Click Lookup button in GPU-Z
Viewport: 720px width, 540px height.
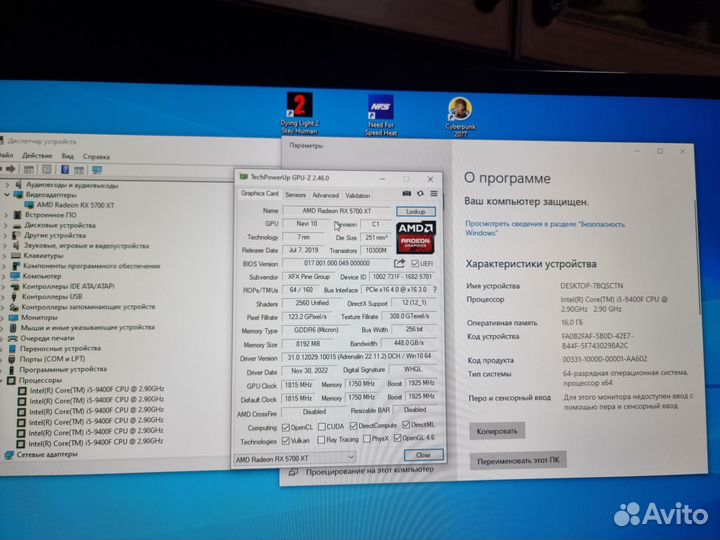[x=416, y=212]
